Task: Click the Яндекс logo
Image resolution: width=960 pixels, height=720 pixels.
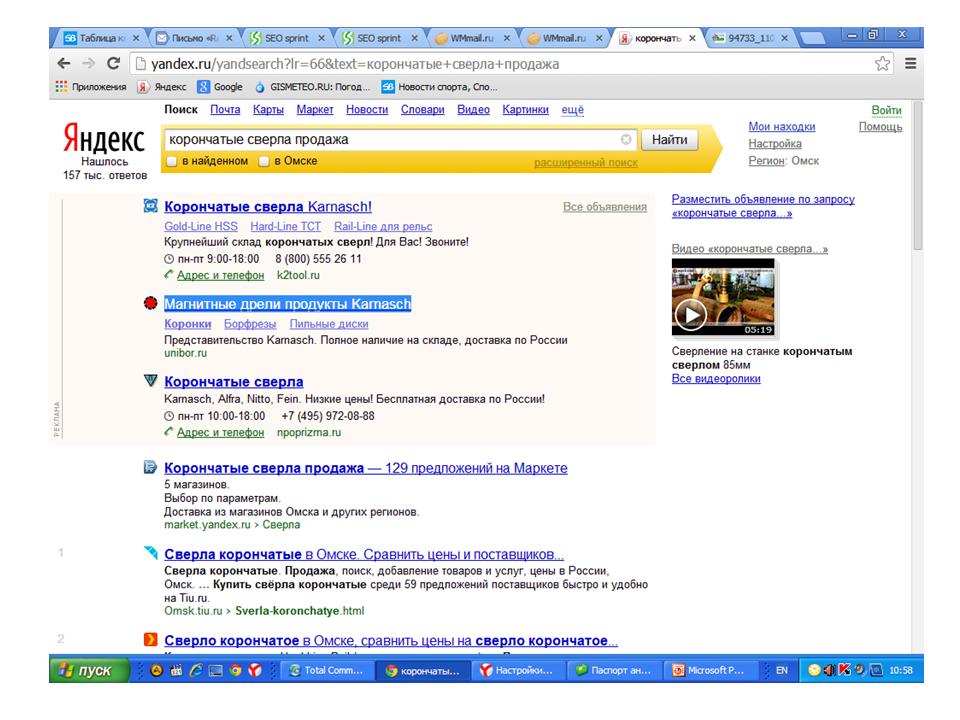Action: (x=103, y=139)
